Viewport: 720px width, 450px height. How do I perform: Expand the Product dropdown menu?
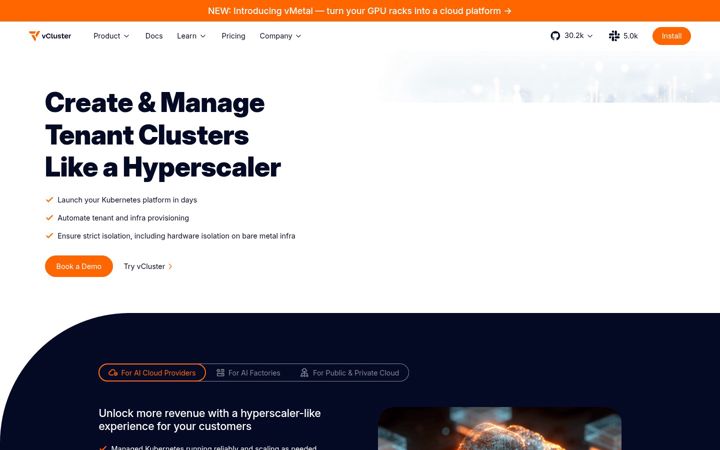[x=111, y=36]
